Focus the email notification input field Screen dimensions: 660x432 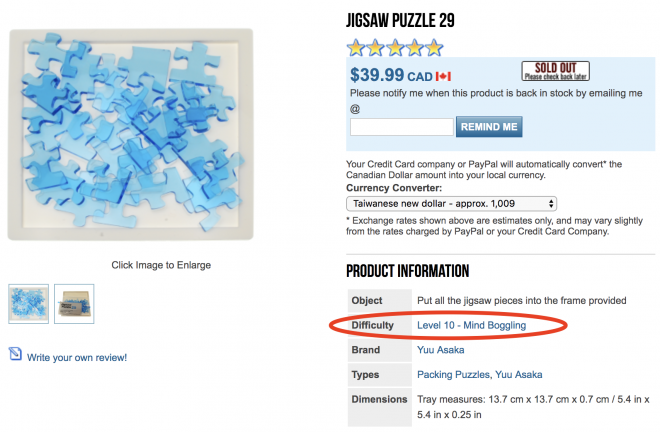[401, 127]
